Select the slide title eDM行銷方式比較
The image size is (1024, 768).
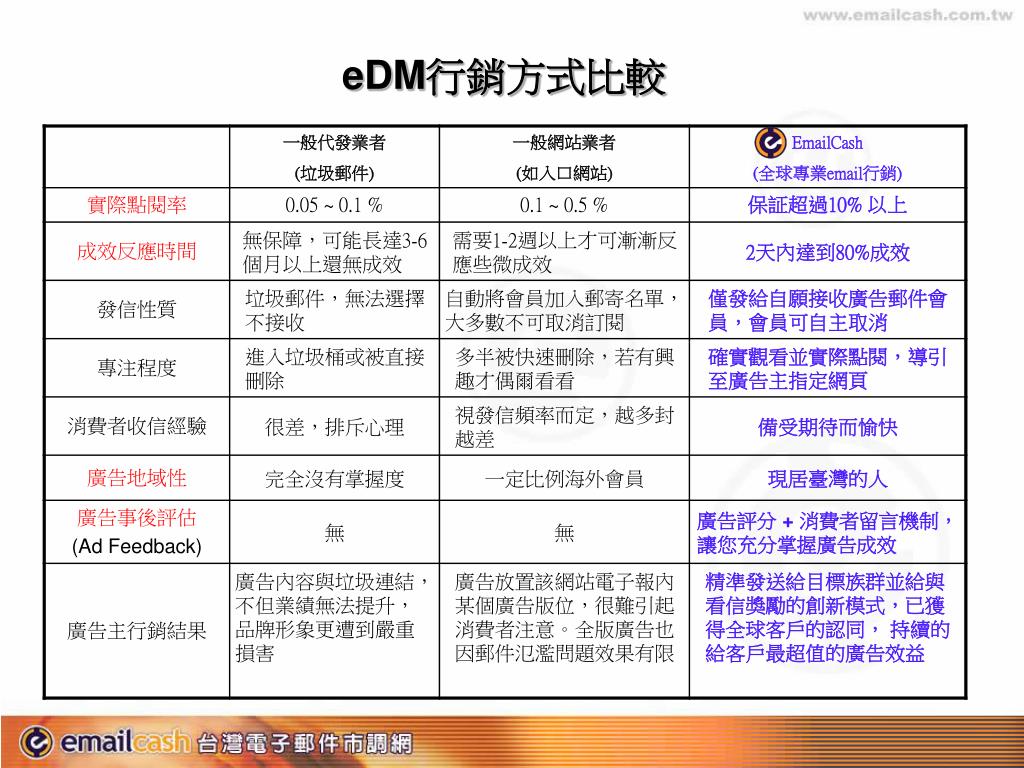pos(504,77)
